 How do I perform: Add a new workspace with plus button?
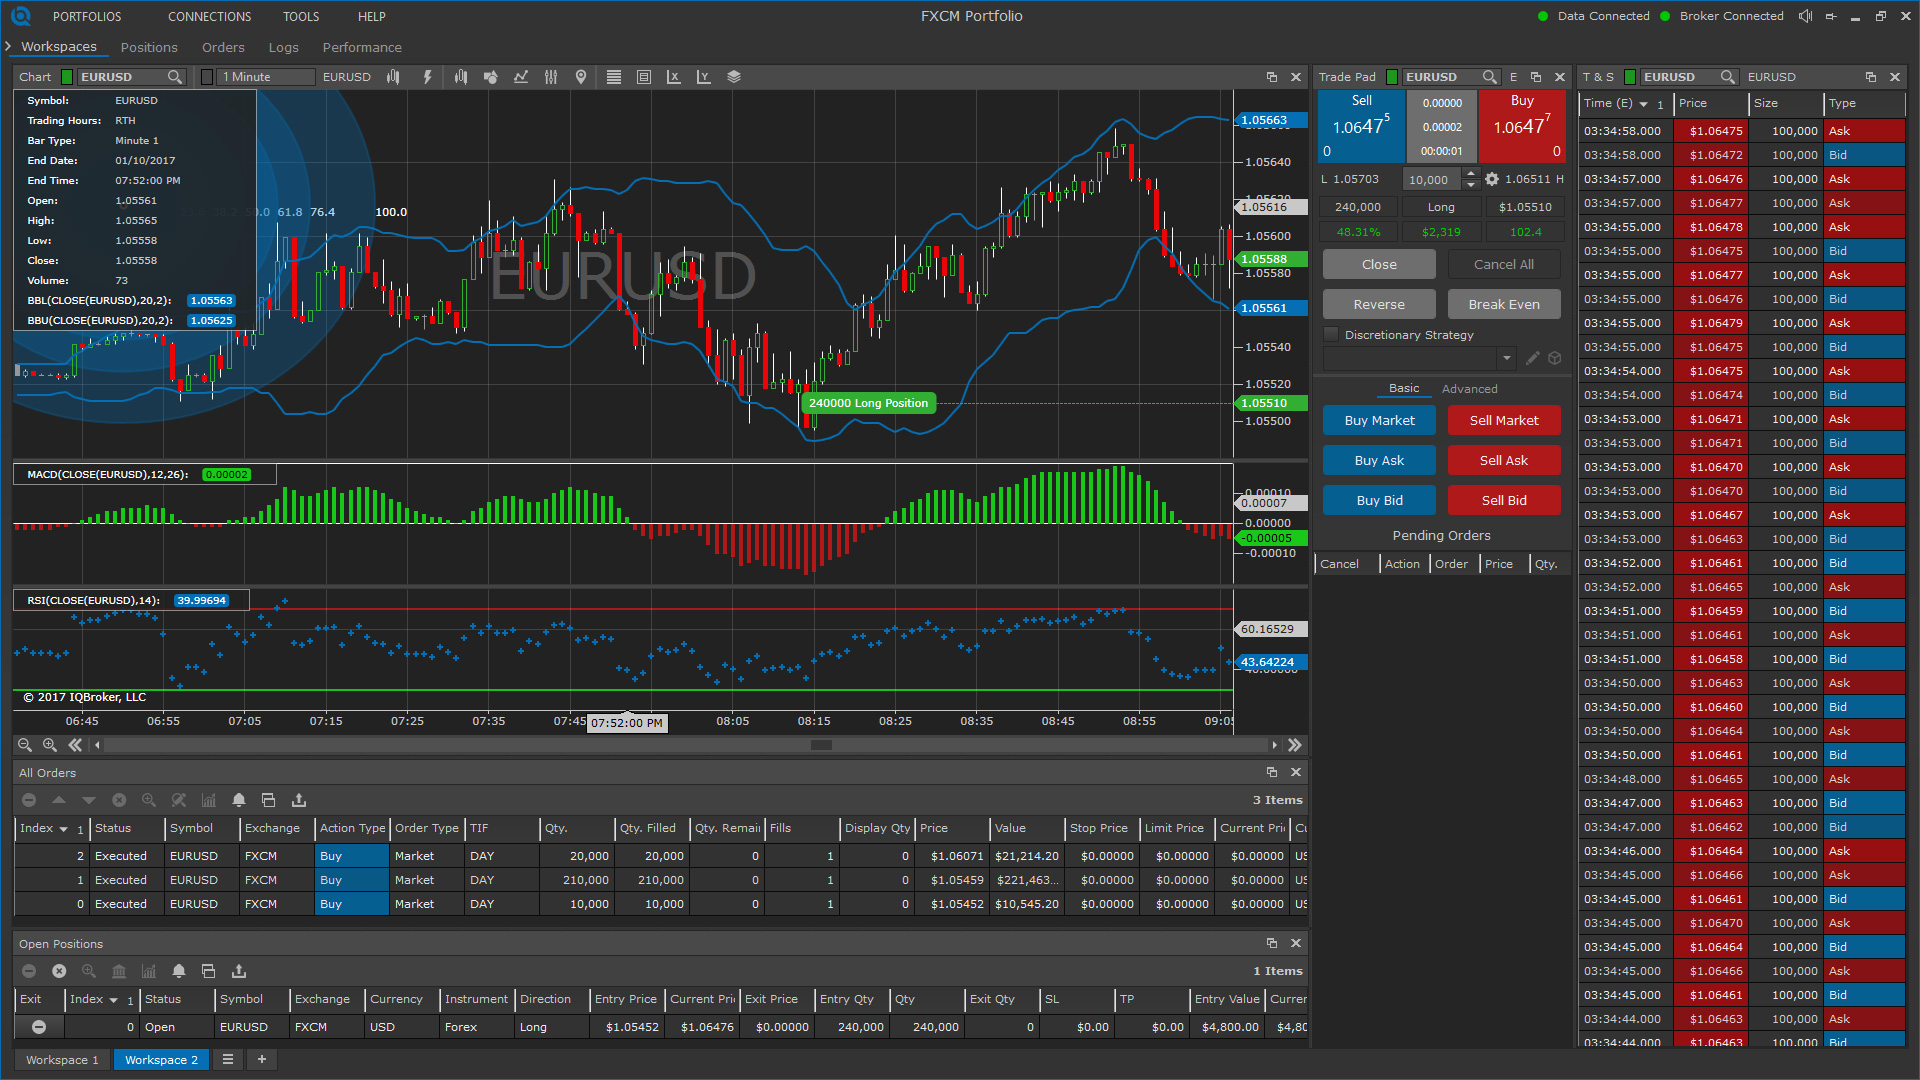tap(262, 1059)
